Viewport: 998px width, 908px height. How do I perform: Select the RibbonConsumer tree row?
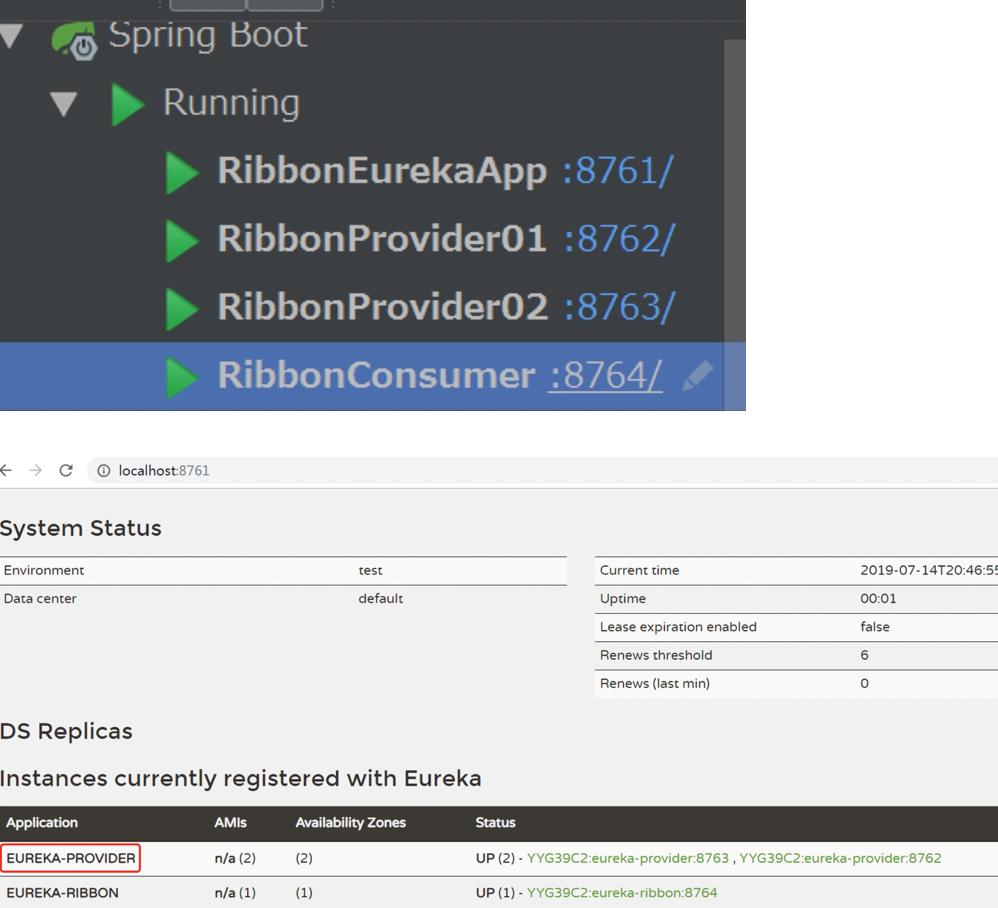point(372,377)
